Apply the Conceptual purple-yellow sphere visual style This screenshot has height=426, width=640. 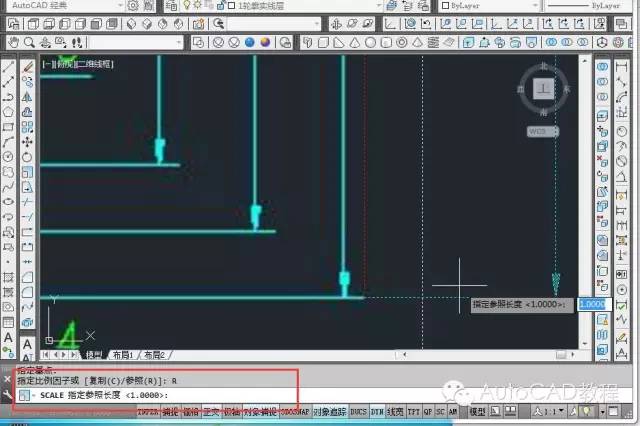265,42
